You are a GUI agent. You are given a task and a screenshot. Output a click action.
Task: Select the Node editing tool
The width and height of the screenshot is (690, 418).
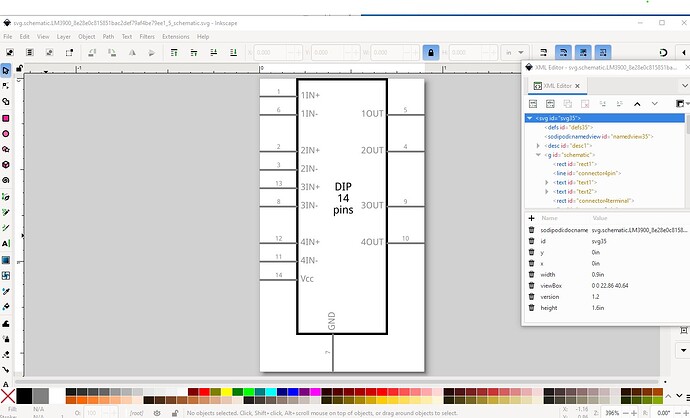(6, 86)
